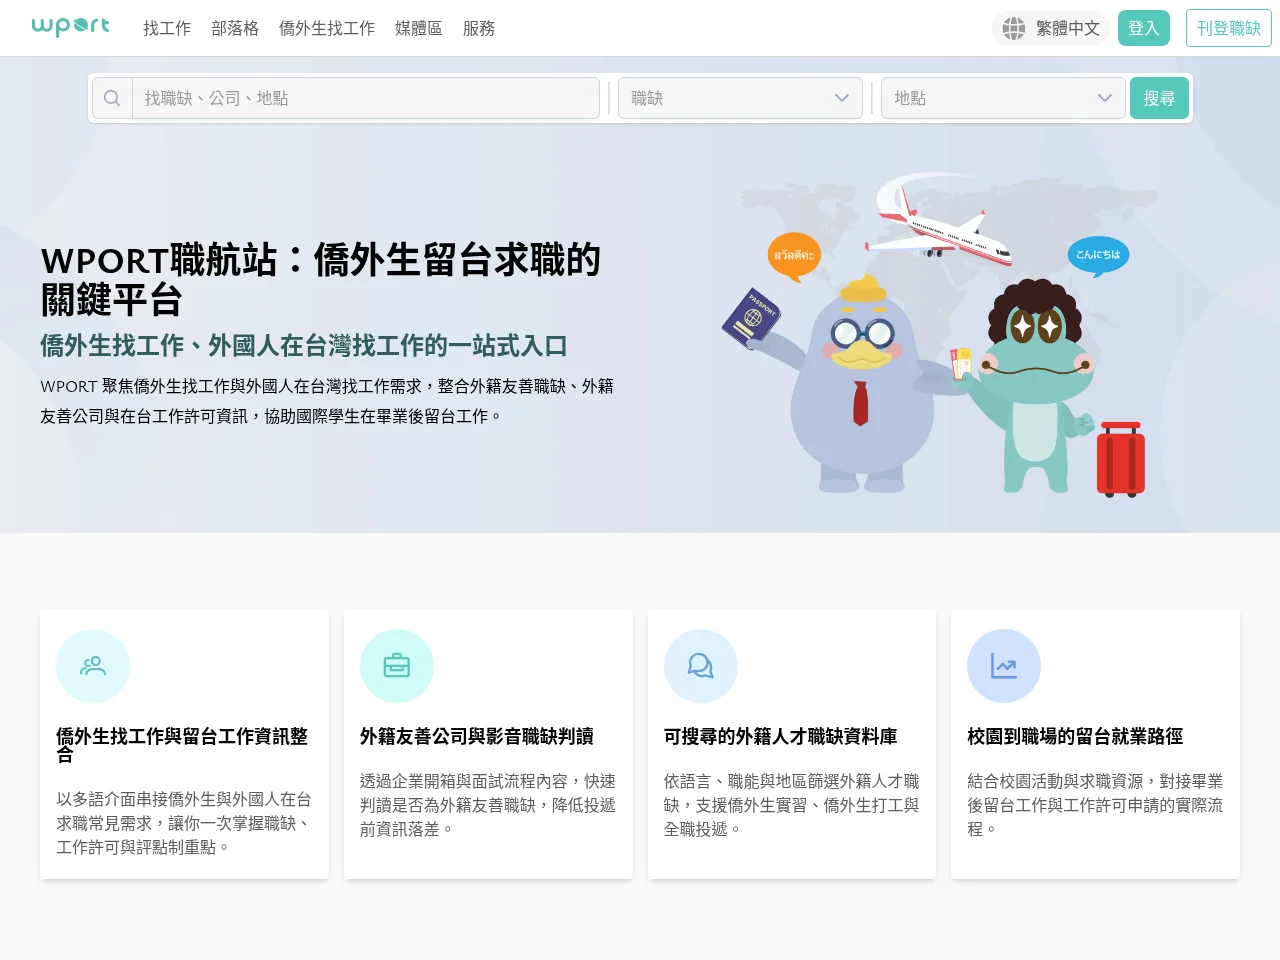Click the description starting 透過企業開箱與面試流程
The height and width of the screenshot is (960, 1280).
[x=488, y=805]
